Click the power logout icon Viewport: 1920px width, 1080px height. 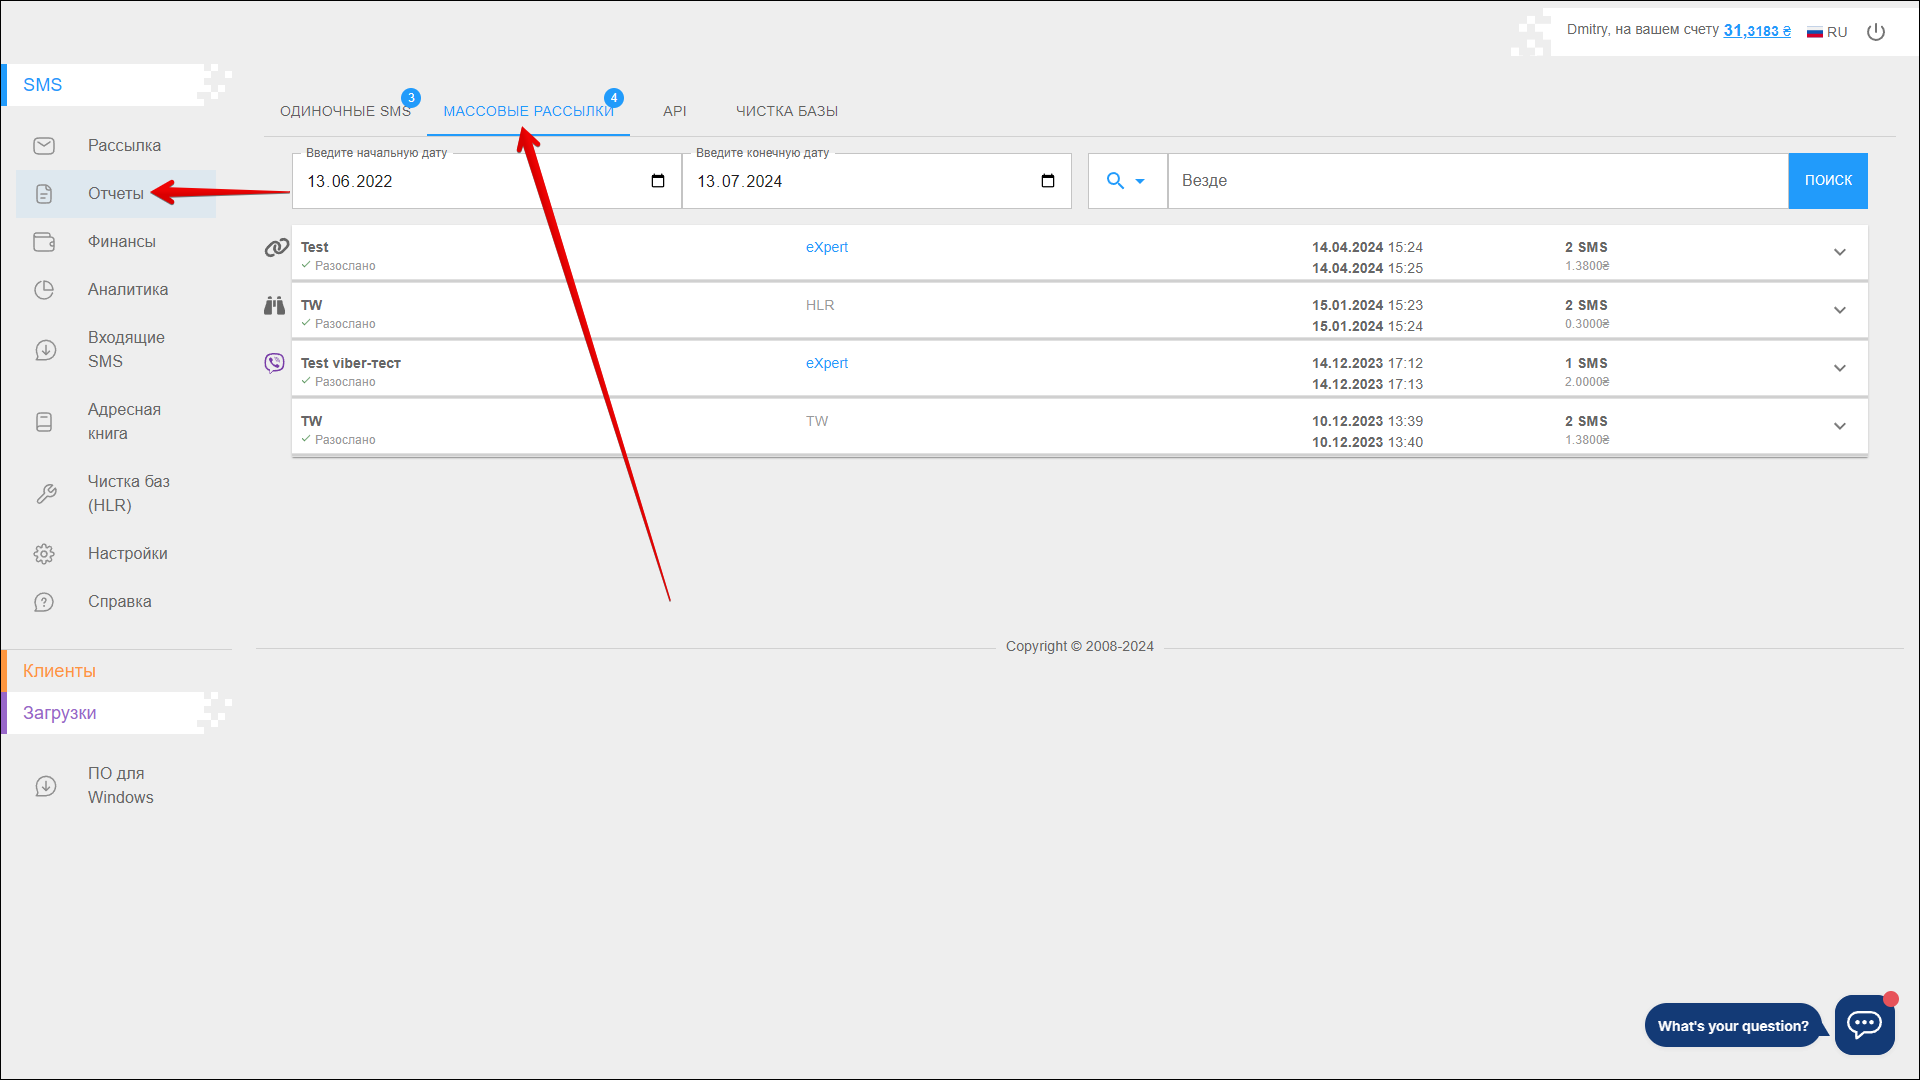click(x=1876, y=32)
